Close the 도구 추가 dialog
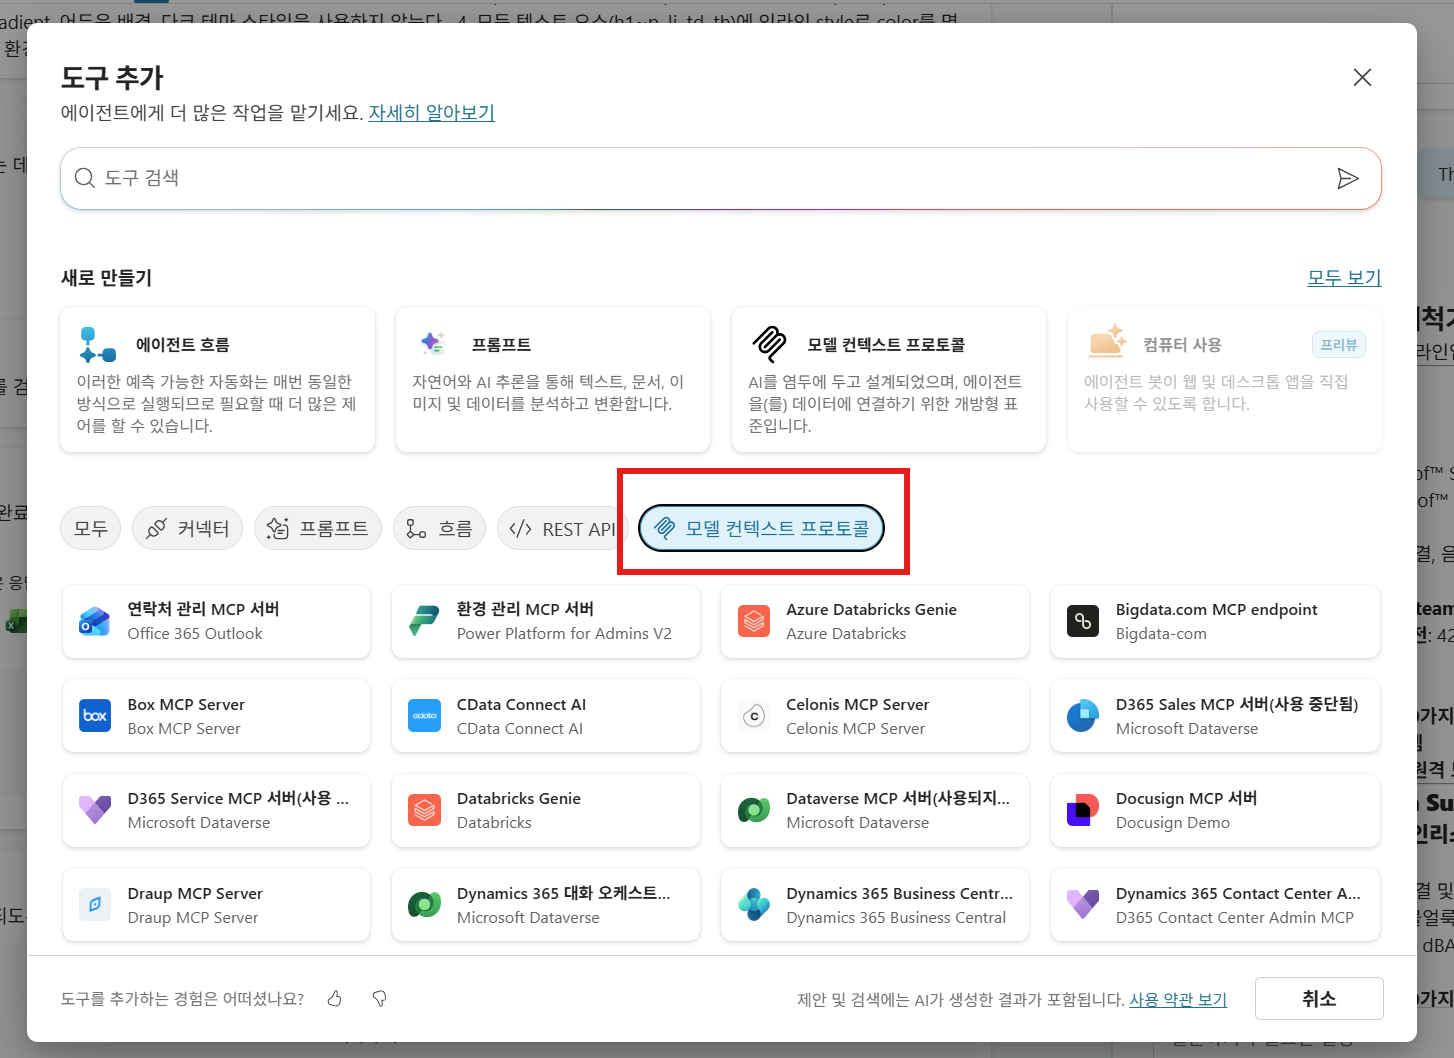Screen dimensions: 1454x1058 coord(1362,77)
